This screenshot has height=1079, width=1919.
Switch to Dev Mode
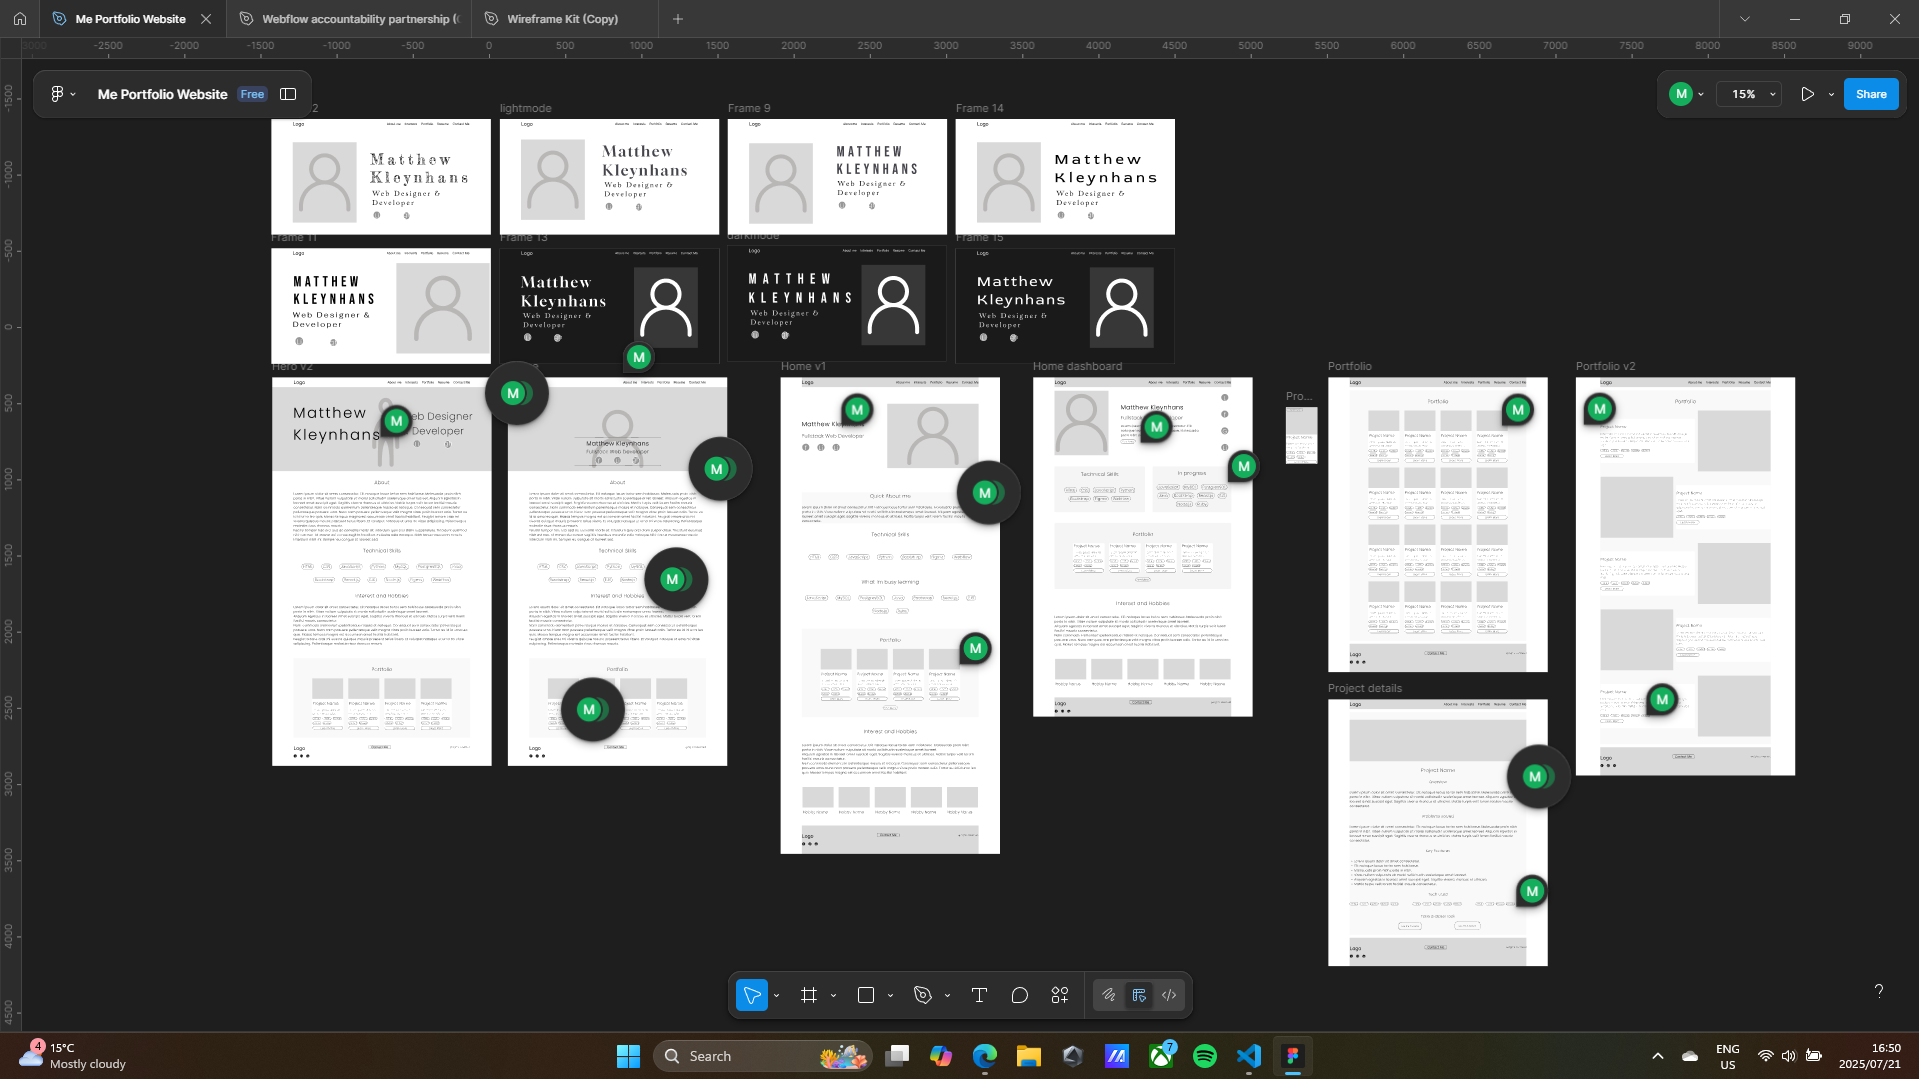[1169, 995]
